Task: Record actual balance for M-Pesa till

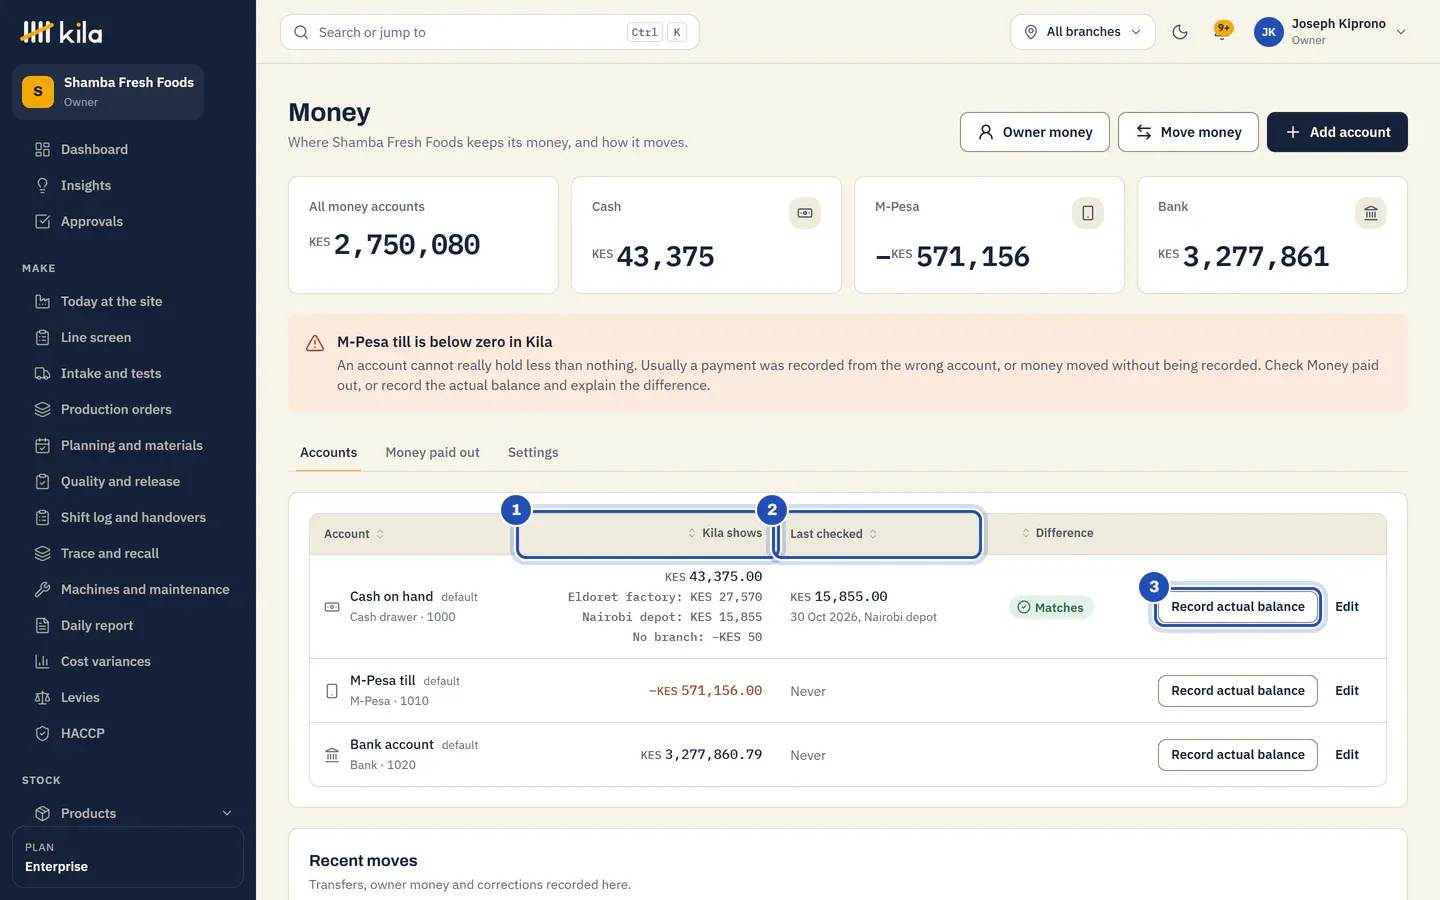Action: point(1238,691)
